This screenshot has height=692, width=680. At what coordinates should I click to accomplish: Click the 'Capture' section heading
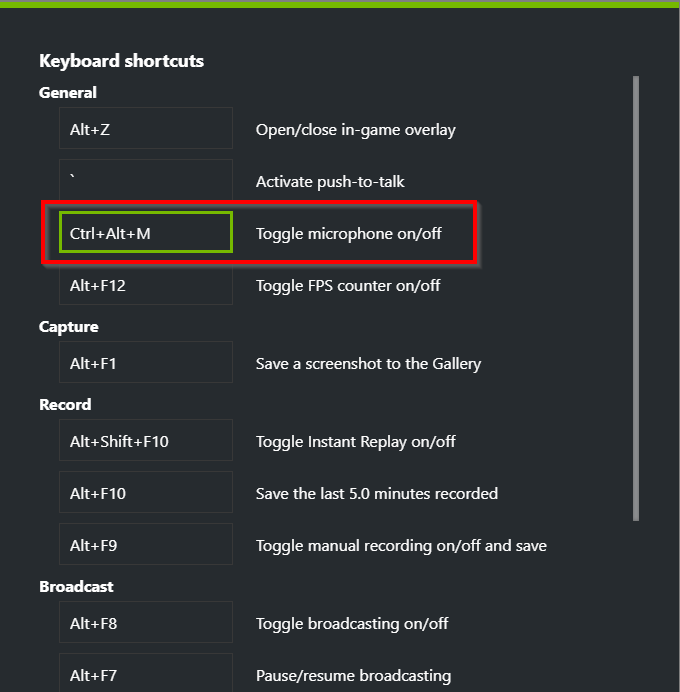click(68, 326)
